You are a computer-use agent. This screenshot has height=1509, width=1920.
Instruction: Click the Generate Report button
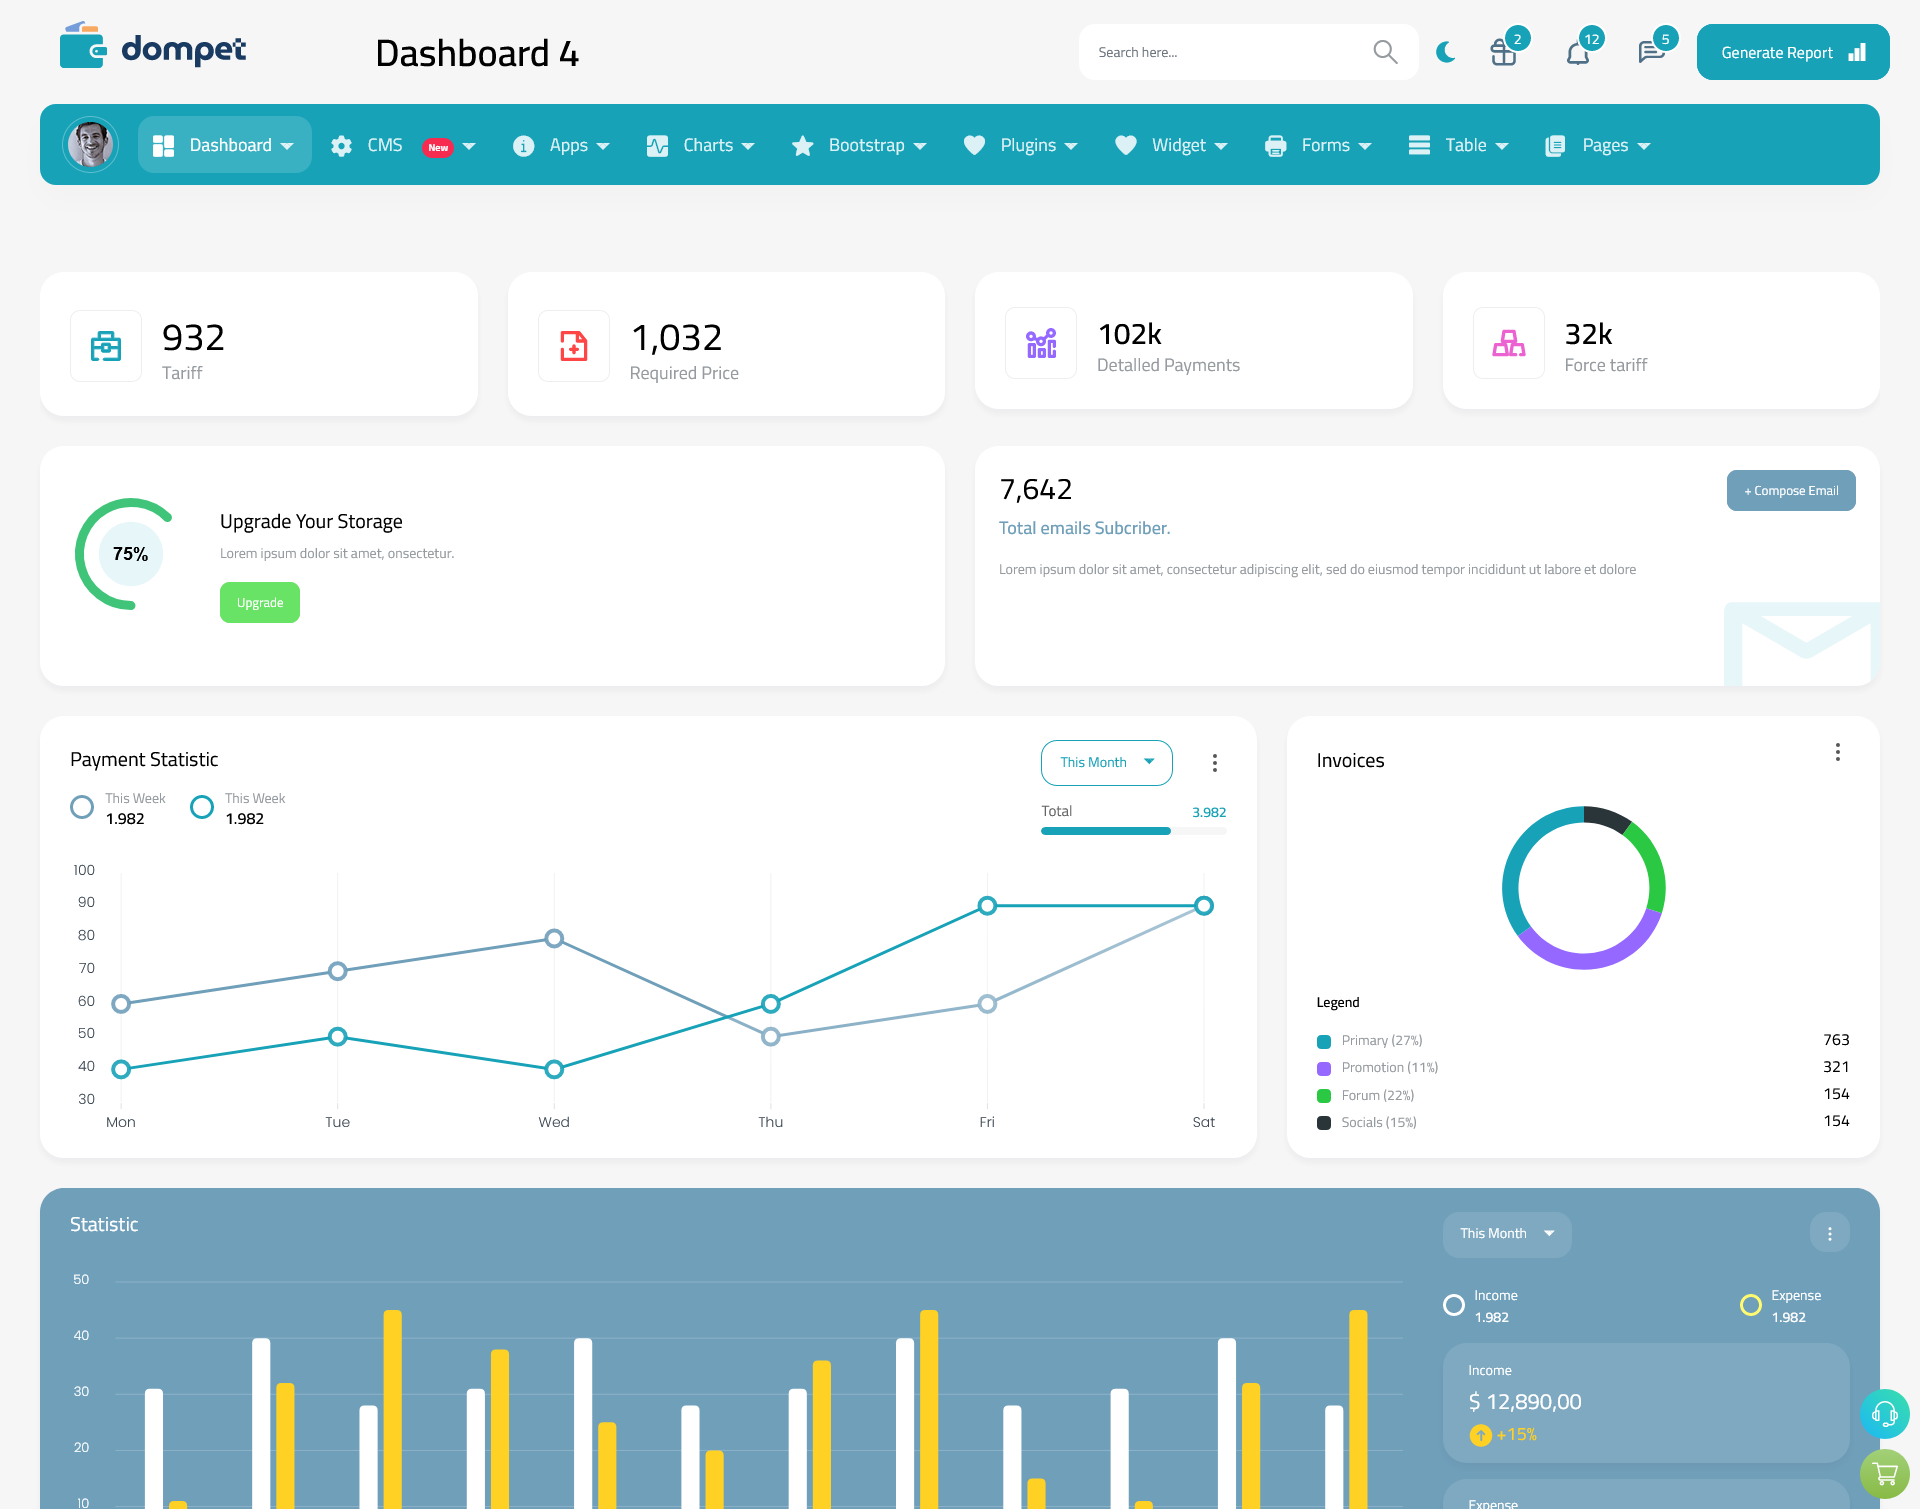[x=1788, y=51]
